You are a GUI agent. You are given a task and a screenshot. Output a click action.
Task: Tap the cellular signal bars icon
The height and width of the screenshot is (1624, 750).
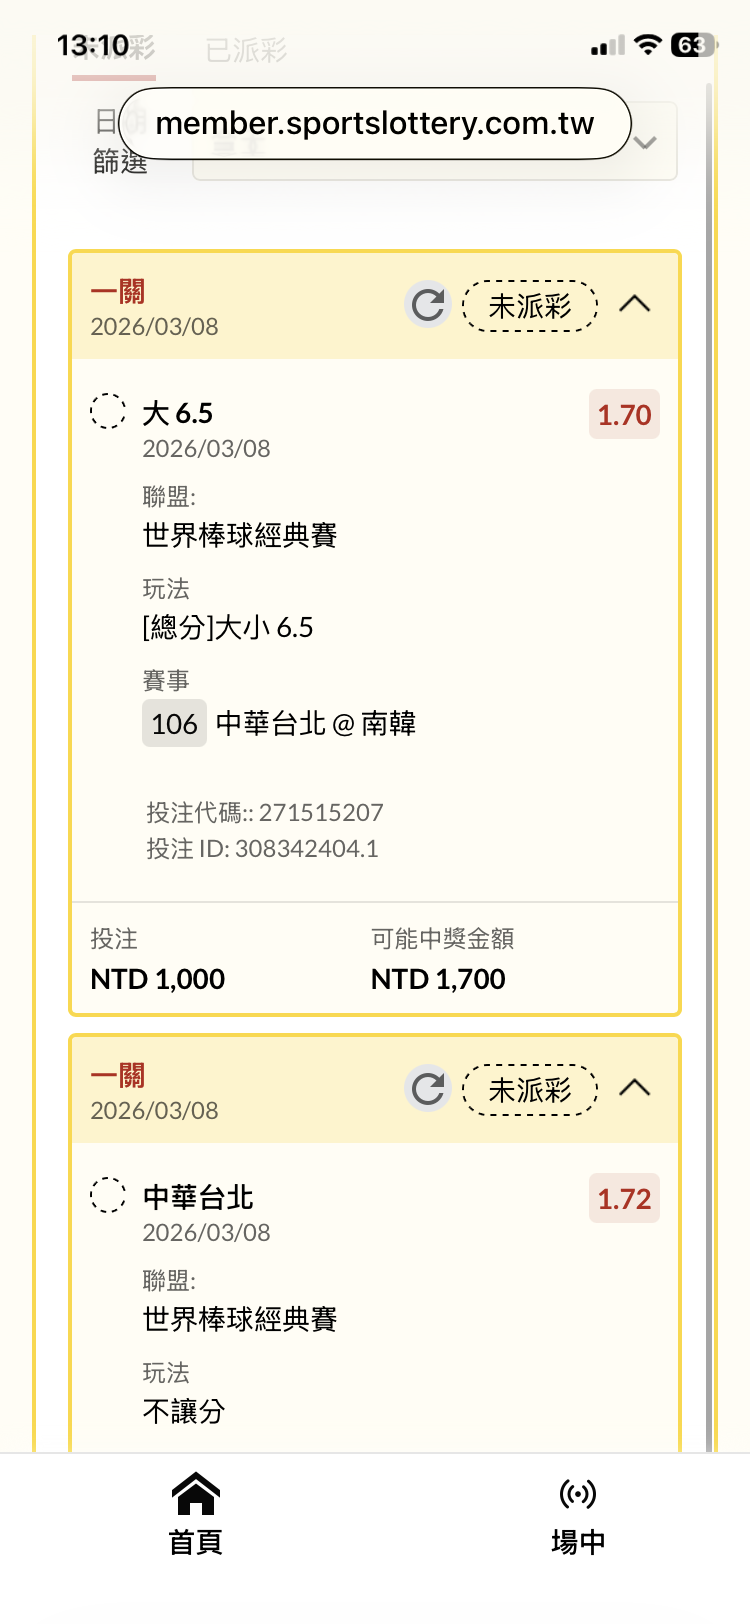(x=607, y=45)
